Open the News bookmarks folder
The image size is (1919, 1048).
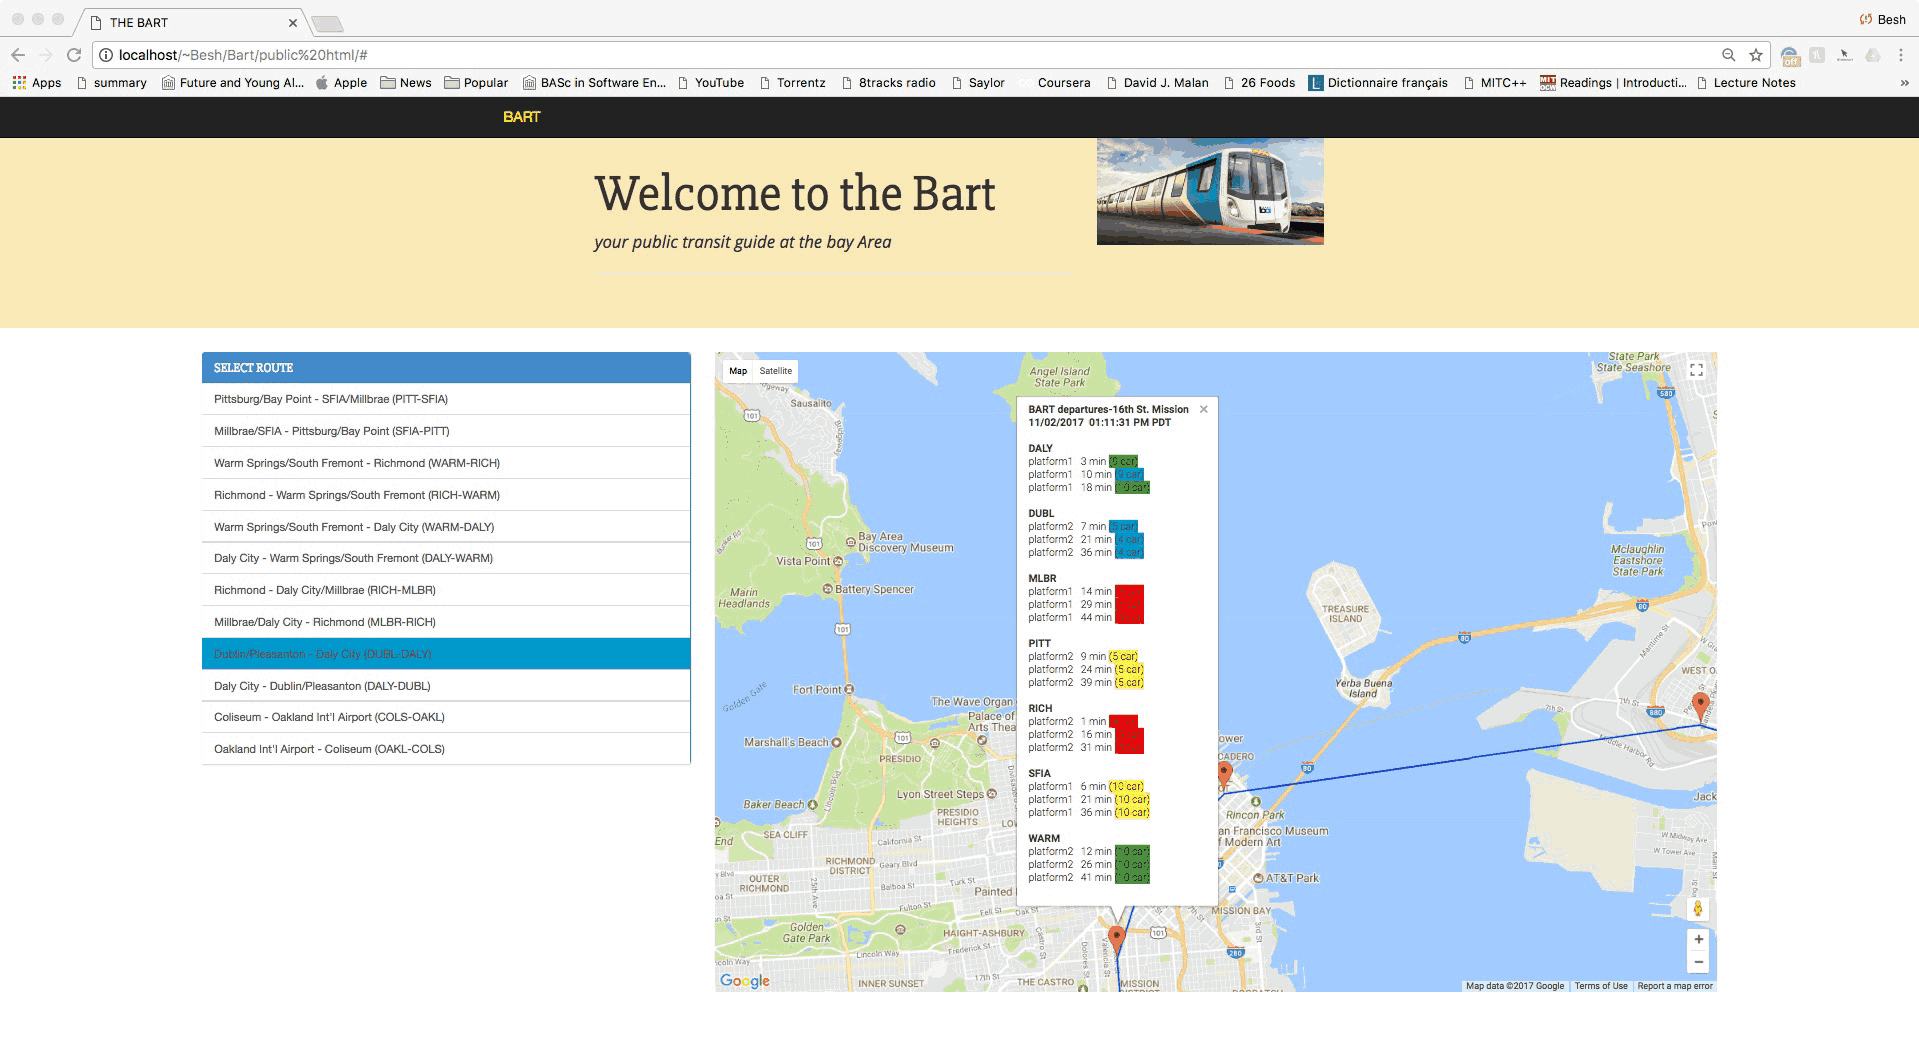[406, 83]
